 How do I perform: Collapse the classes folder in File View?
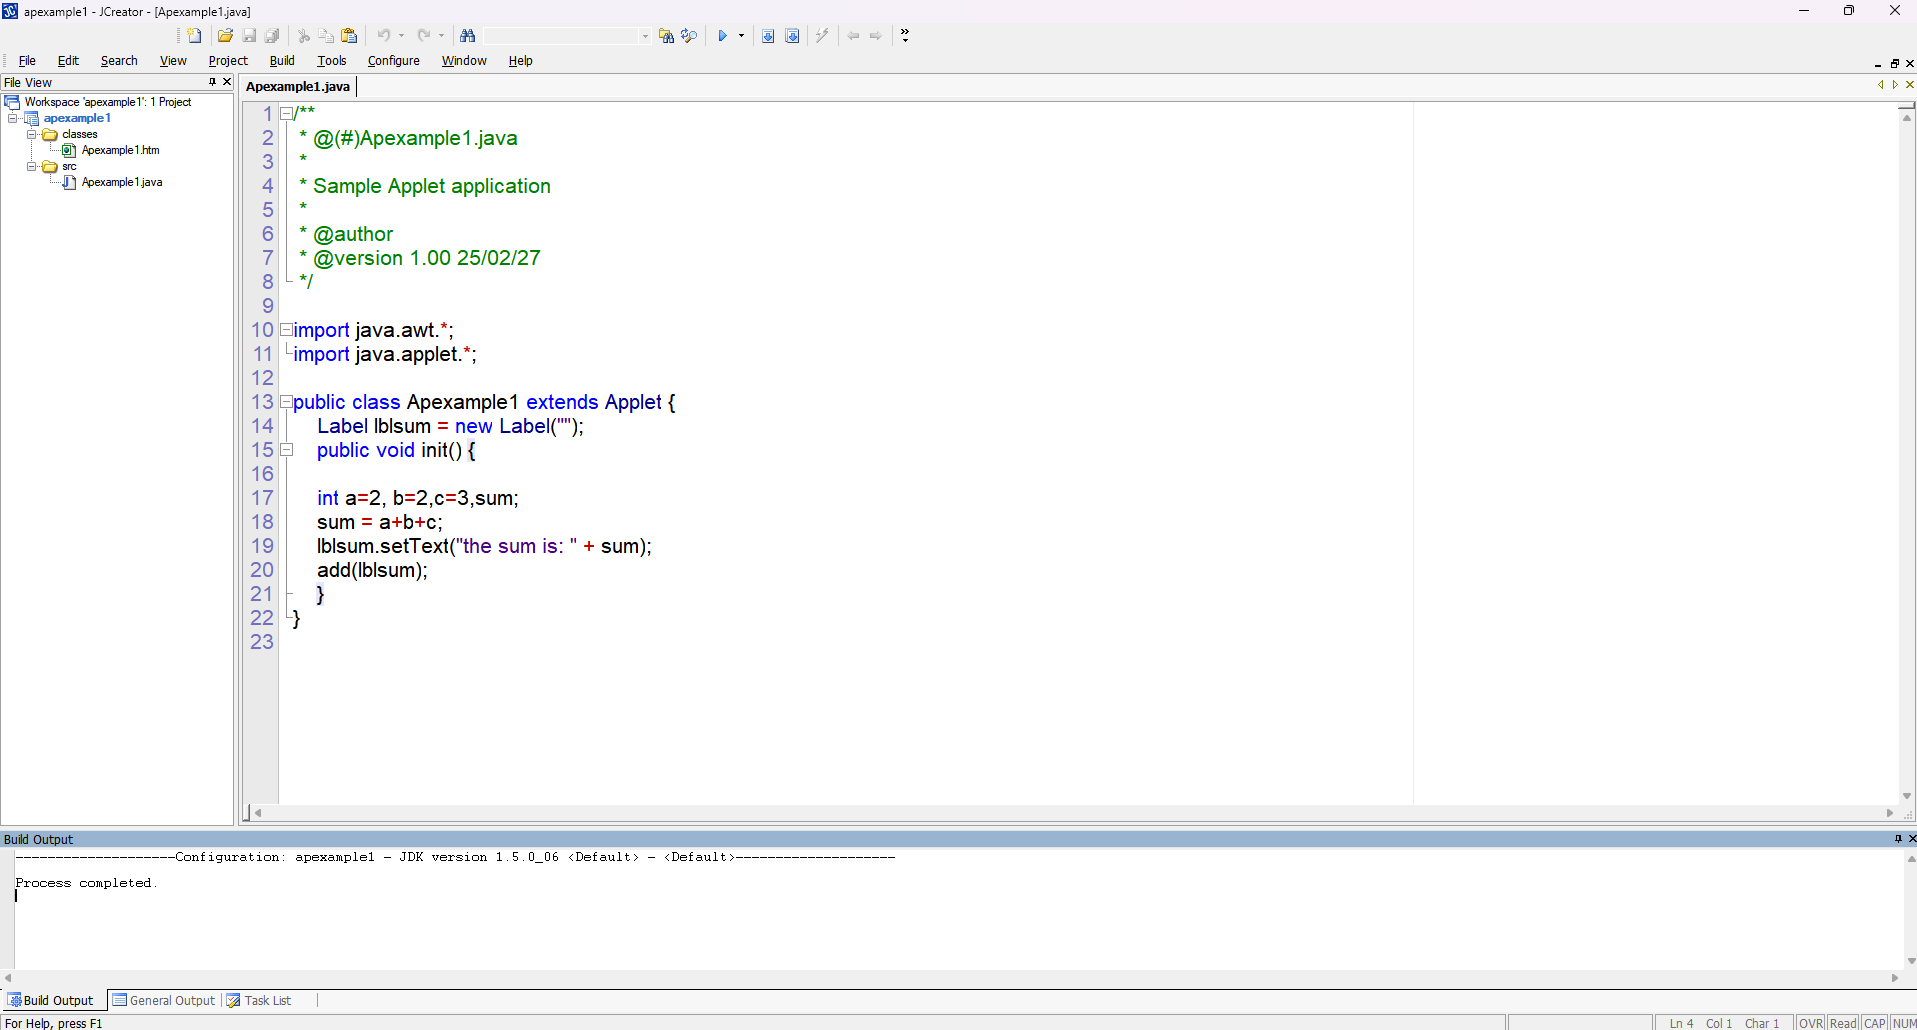pyautogui.click(x=32, y=134)
